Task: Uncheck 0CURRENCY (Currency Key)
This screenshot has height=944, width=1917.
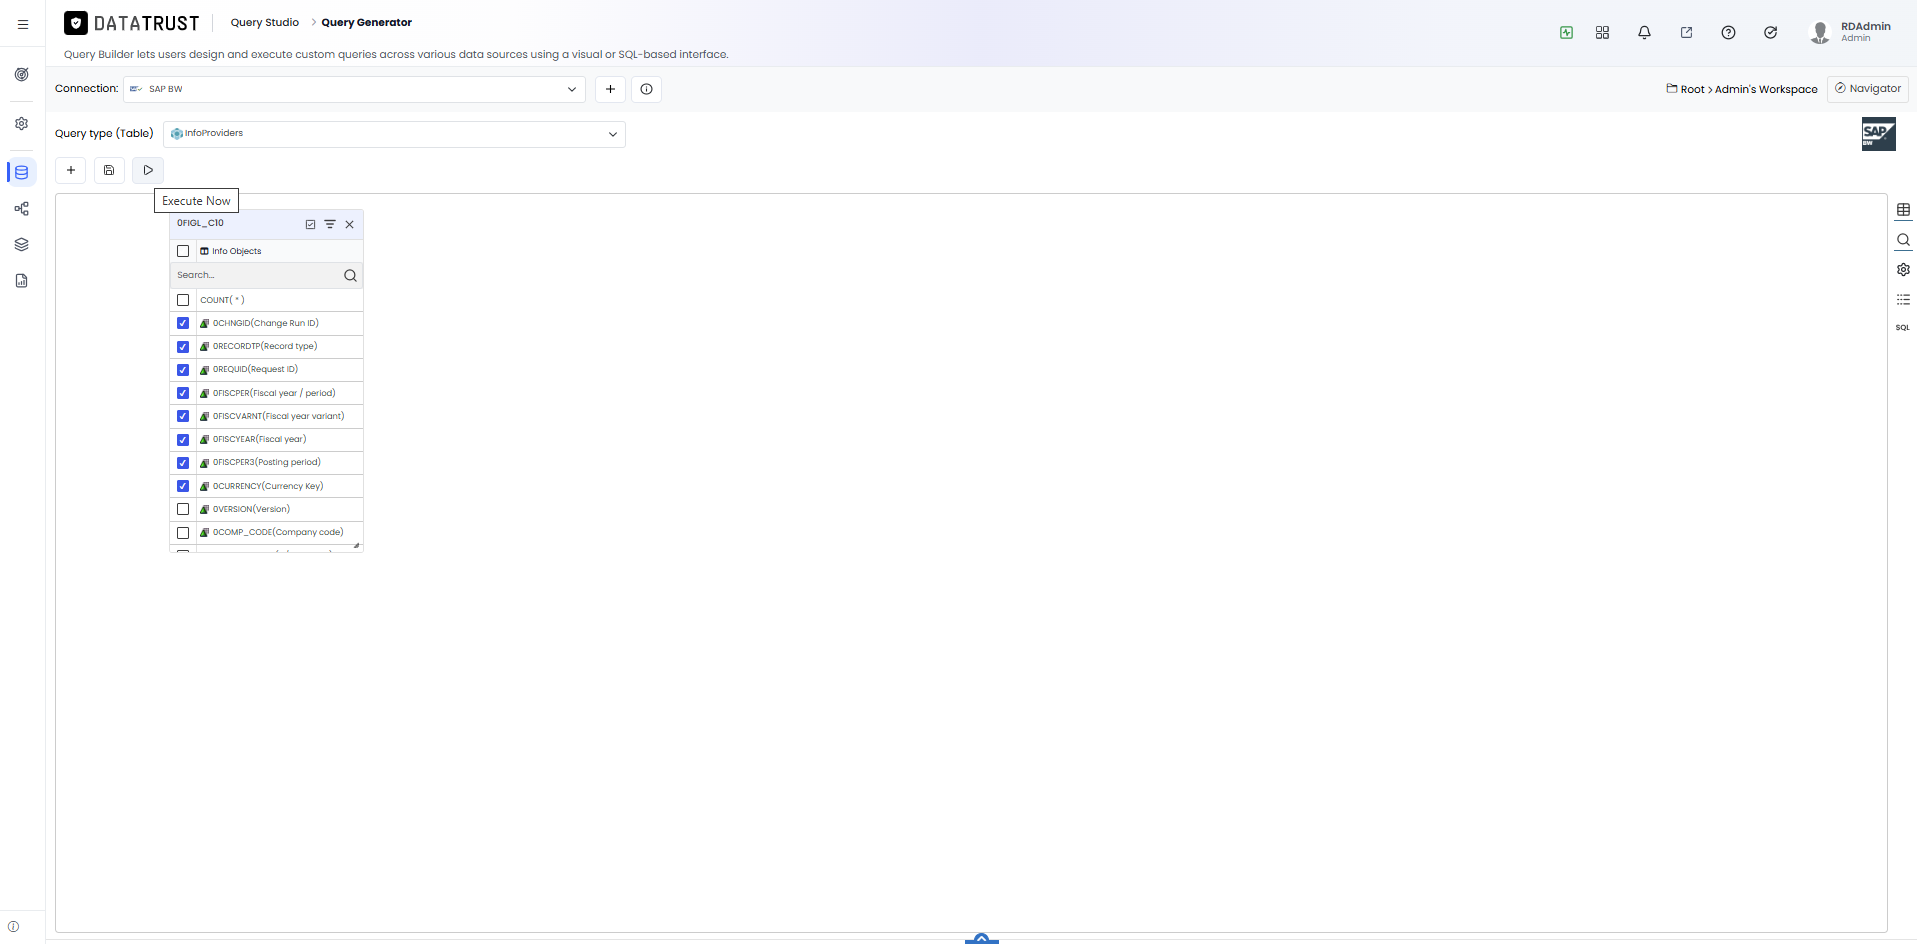Action: (x=183, y=486)
